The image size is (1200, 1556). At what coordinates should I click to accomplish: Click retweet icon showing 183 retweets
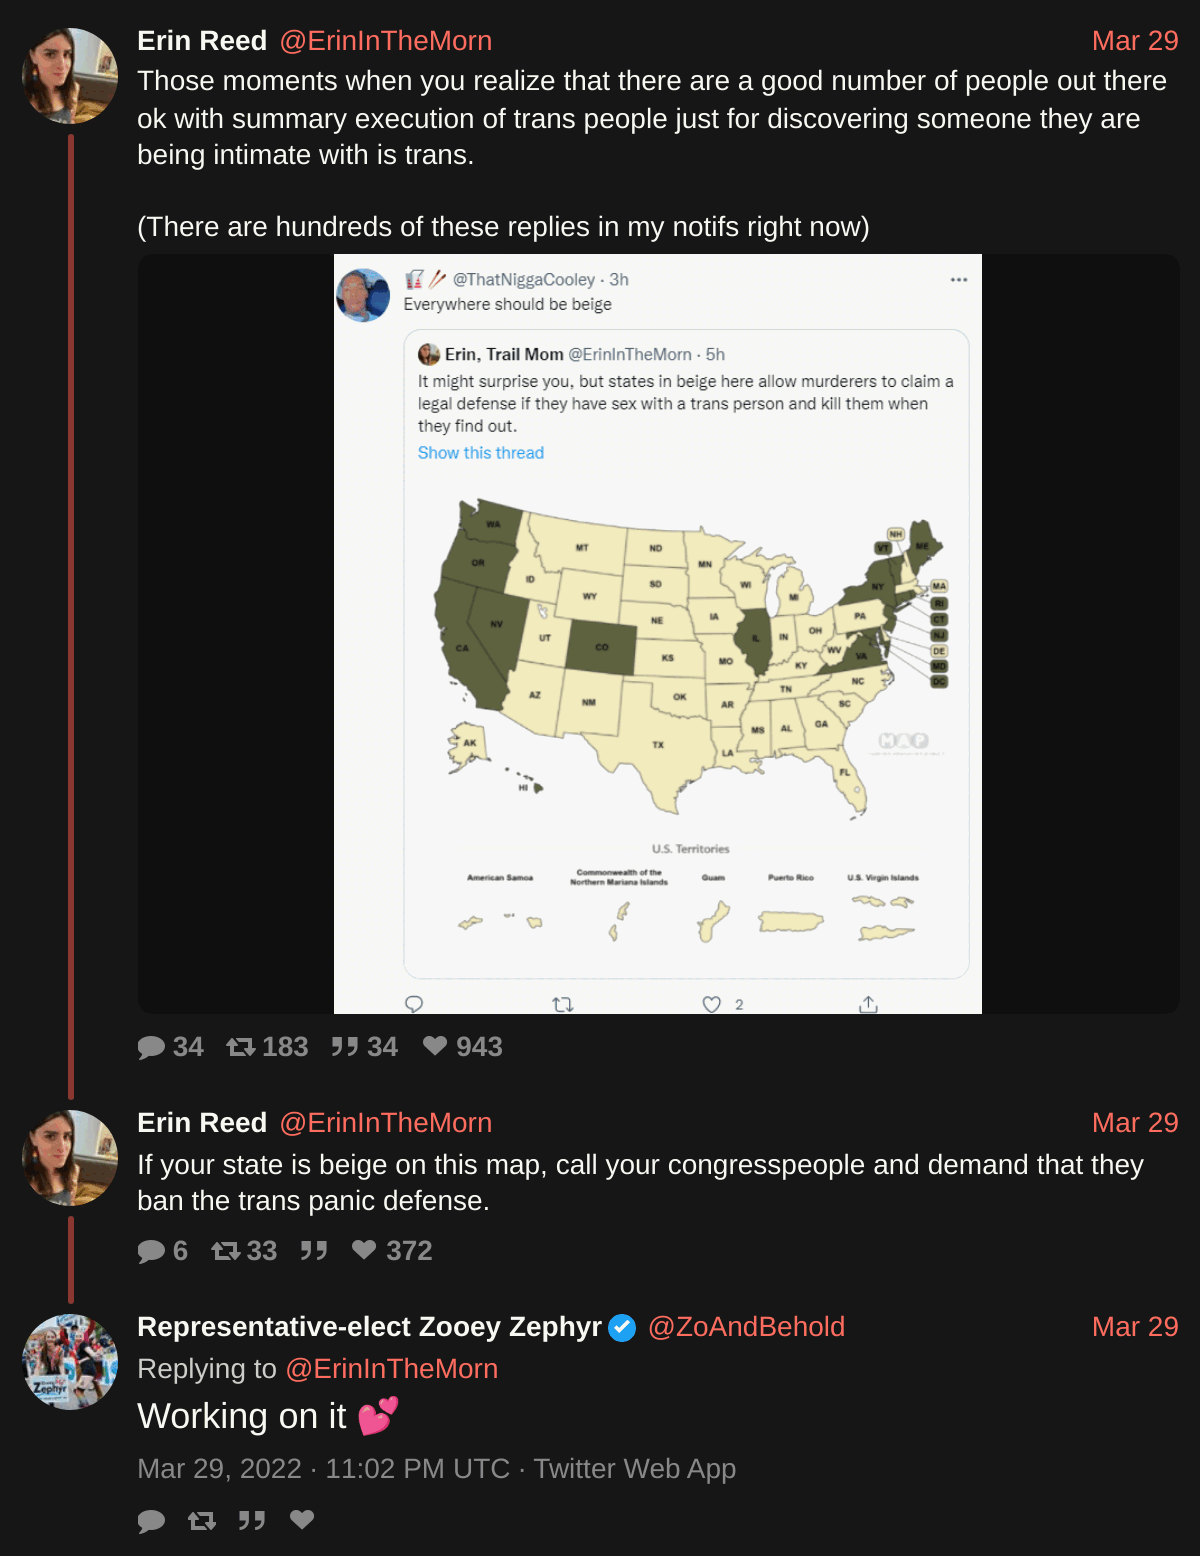click(240, 1047)
